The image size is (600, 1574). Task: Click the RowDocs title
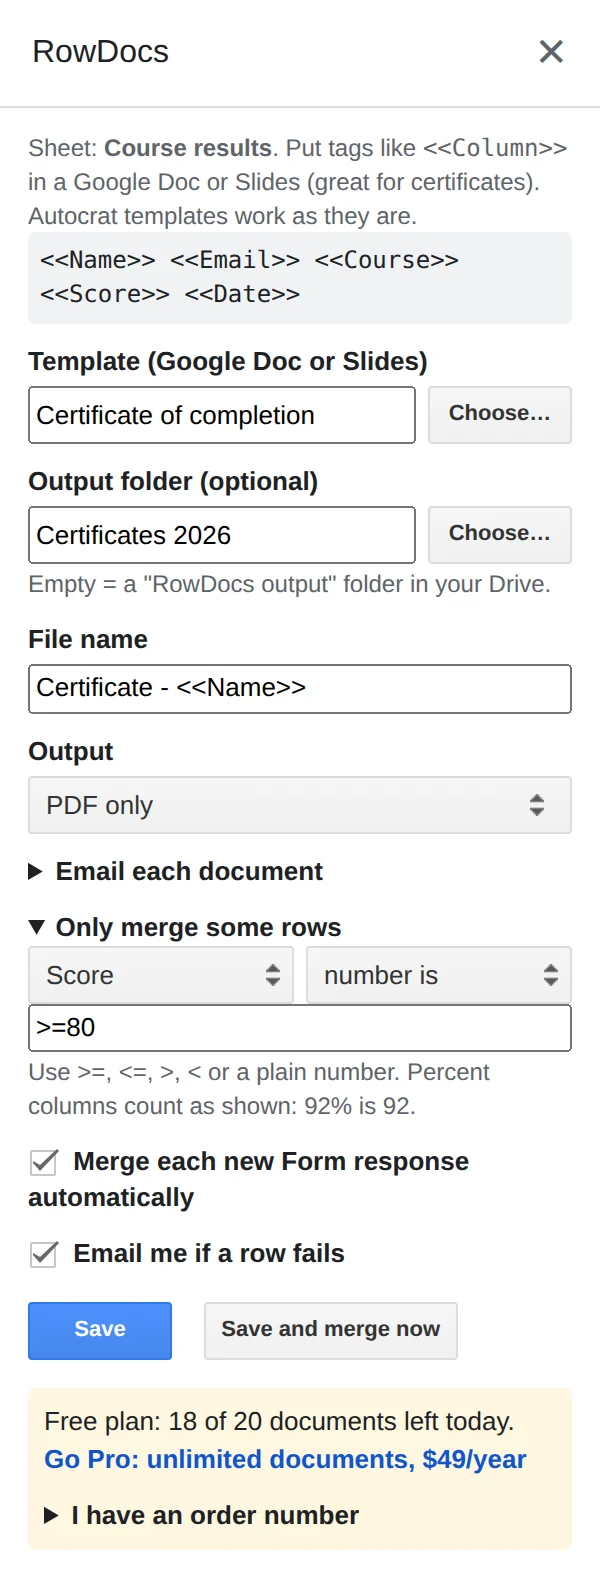coord(100,52)
